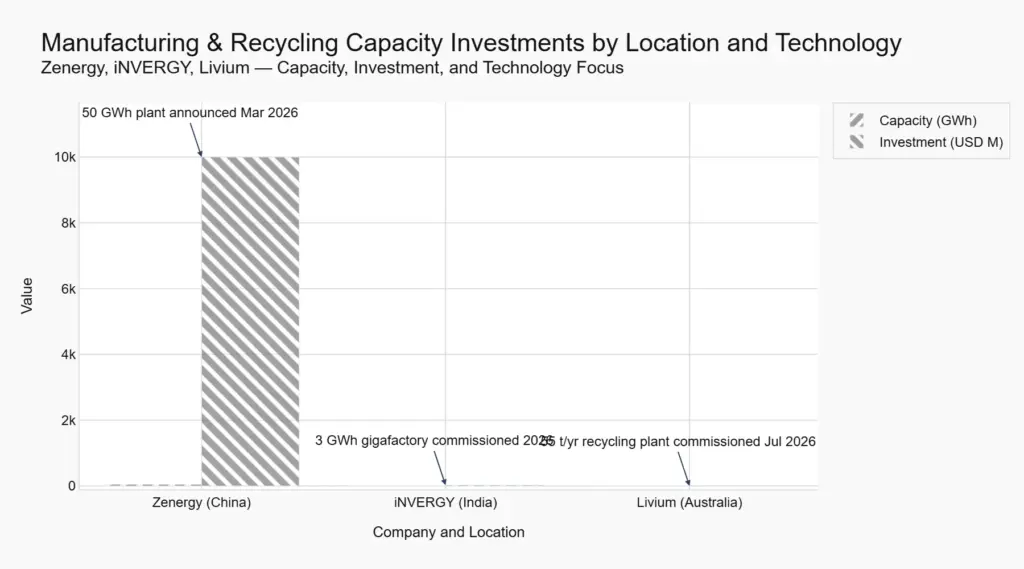Click the Investment (USD M) legend swatch
The height and width of the screenshot is (569, 1024).
click(857, 142)
